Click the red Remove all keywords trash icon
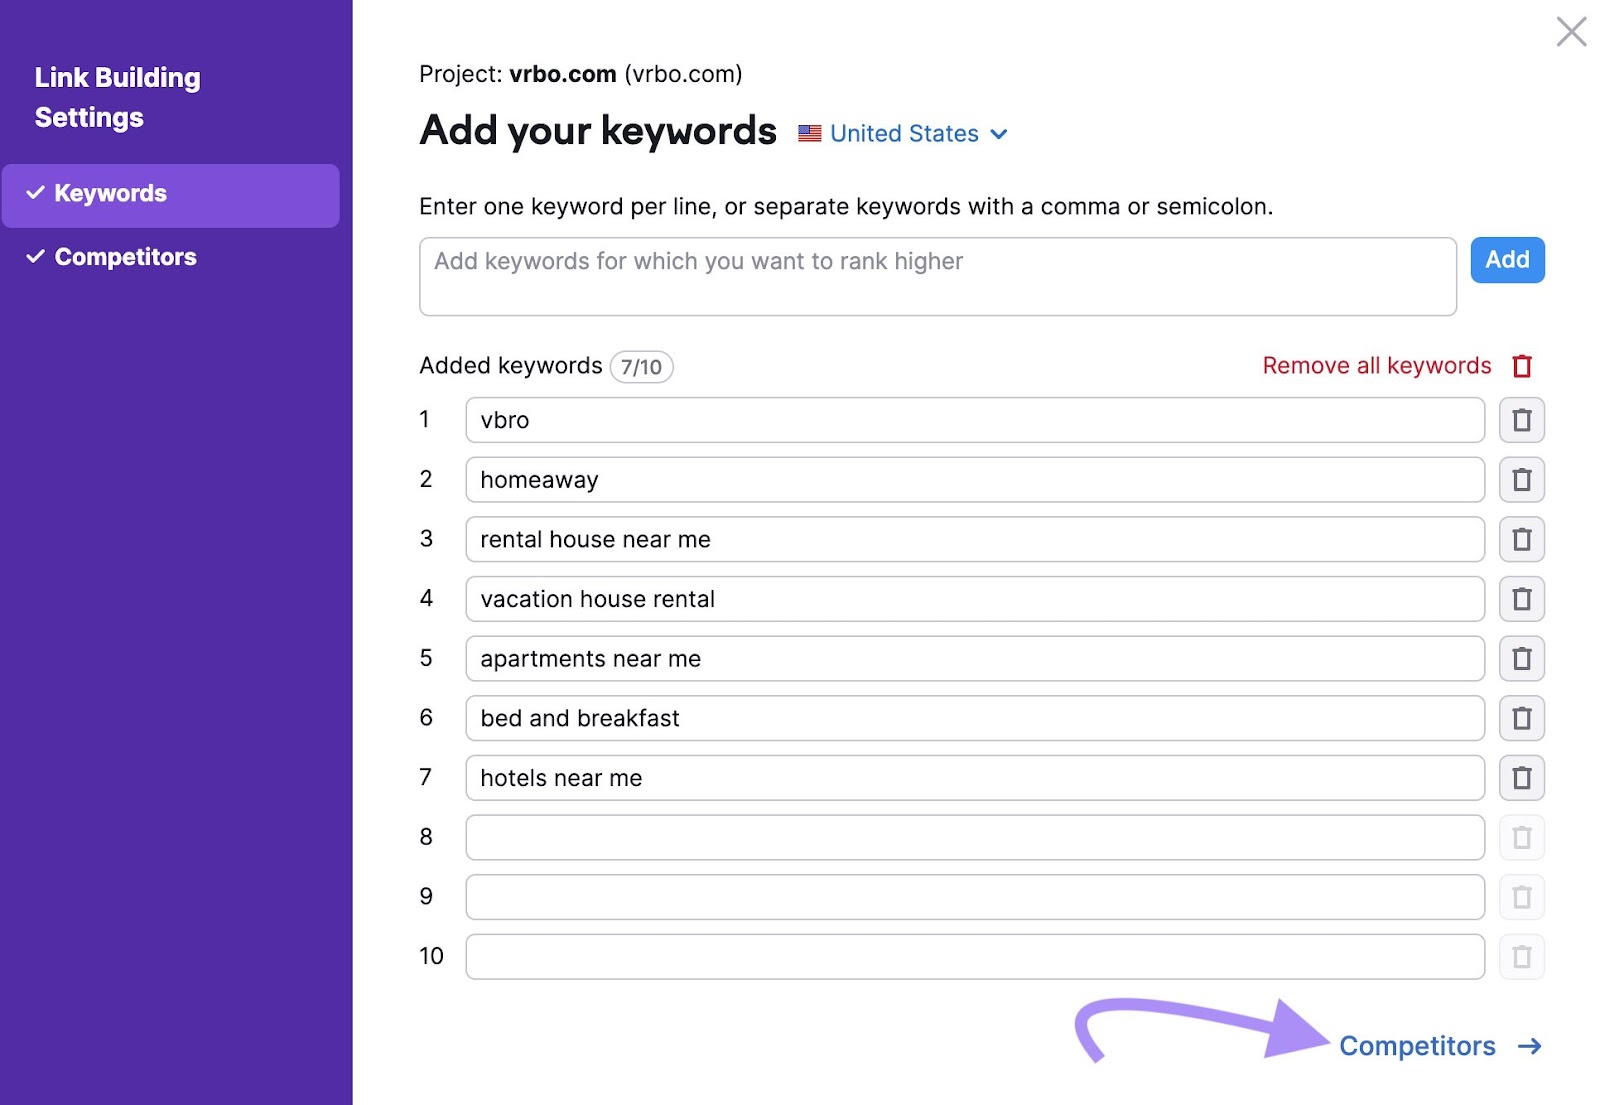 [x=1521, y=366]
